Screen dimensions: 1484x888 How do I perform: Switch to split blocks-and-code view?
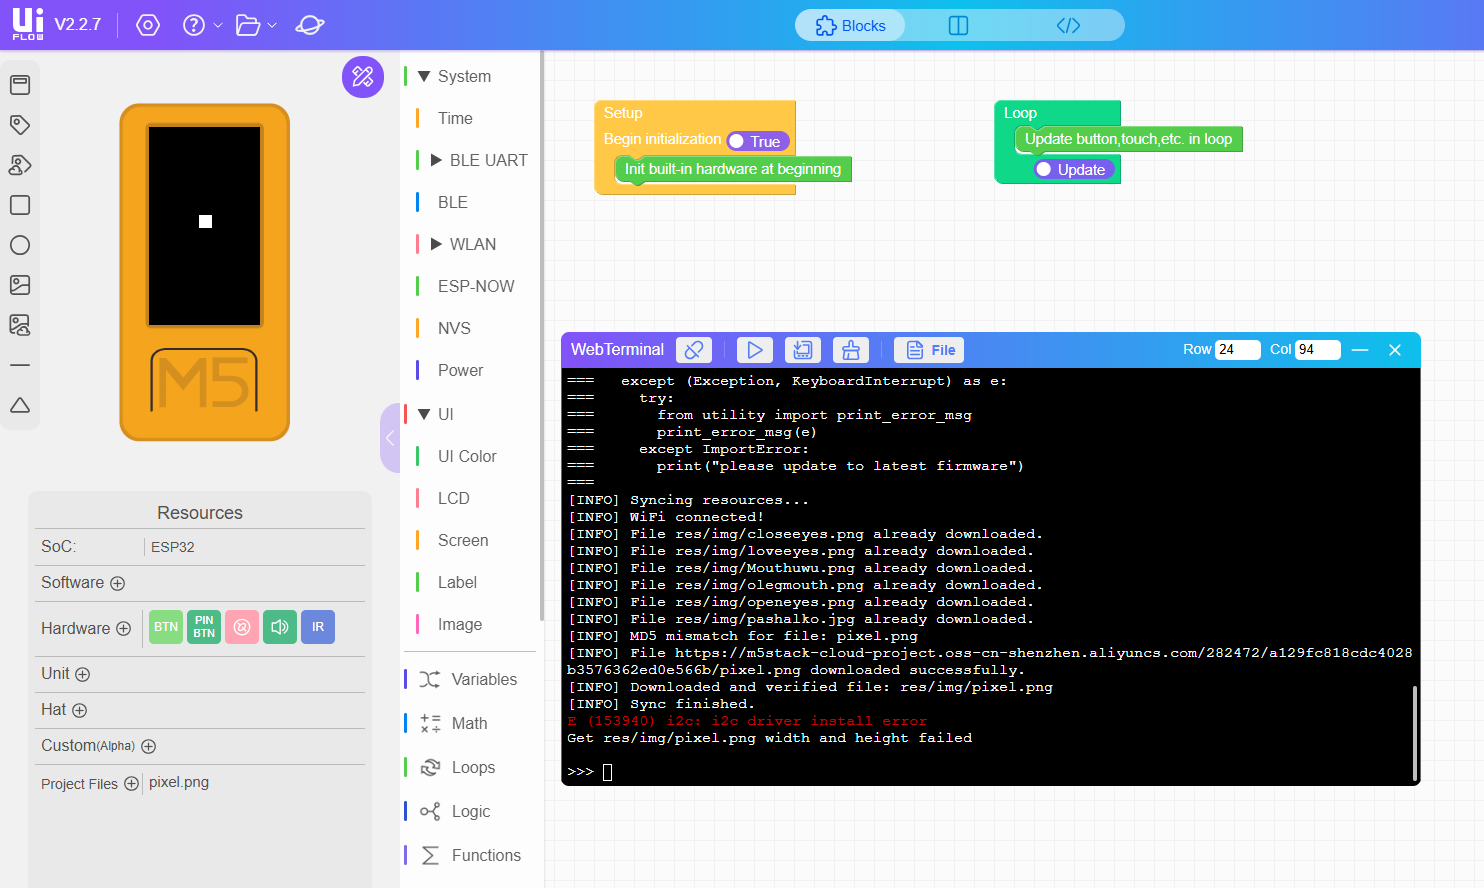click(x=958, y=25)
